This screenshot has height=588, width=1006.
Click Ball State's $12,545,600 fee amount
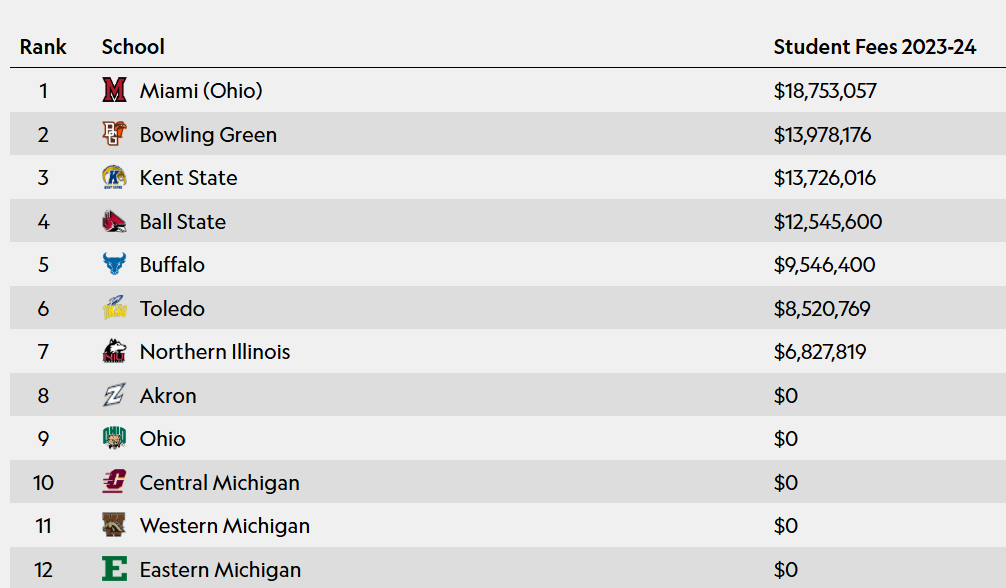tap(828, 222)
